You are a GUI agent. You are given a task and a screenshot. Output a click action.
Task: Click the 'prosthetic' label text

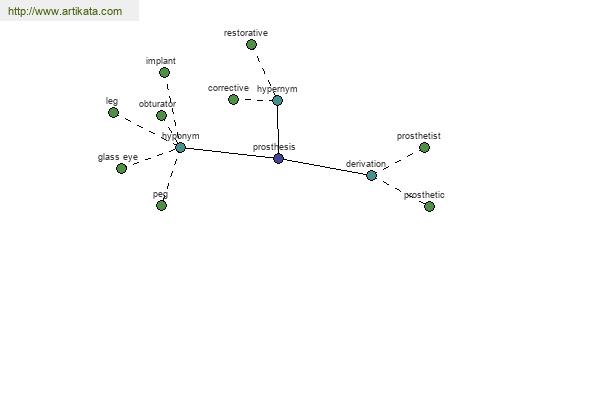click(424, 195)
